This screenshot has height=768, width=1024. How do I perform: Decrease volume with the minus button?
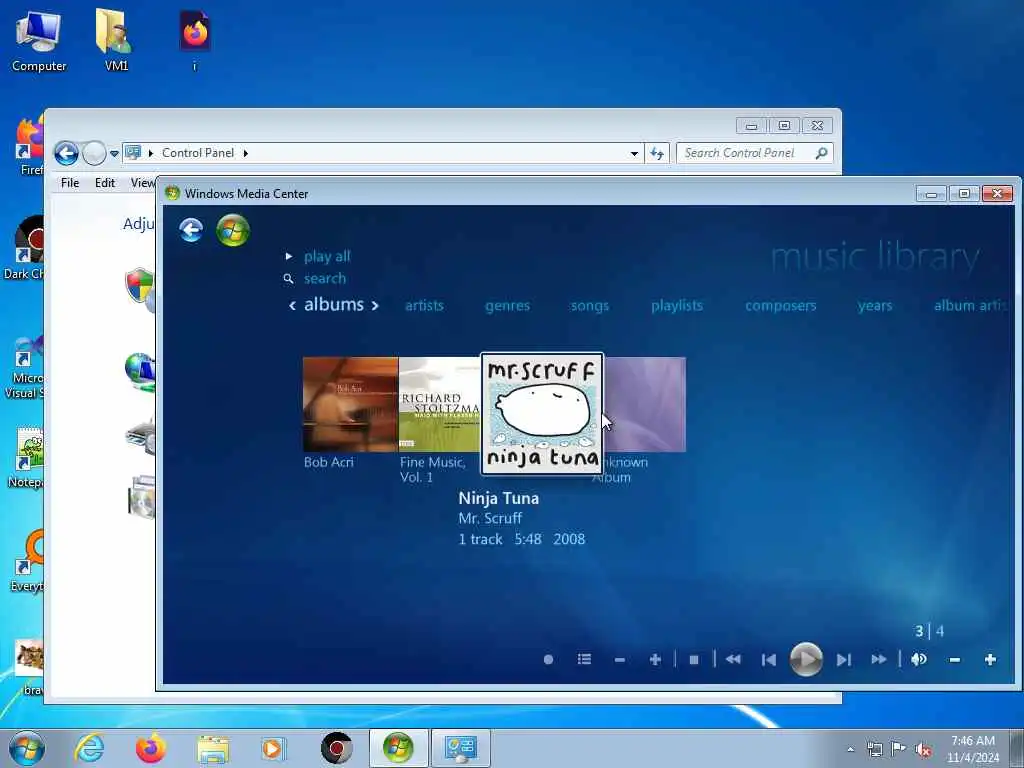(x=955, y=660)
